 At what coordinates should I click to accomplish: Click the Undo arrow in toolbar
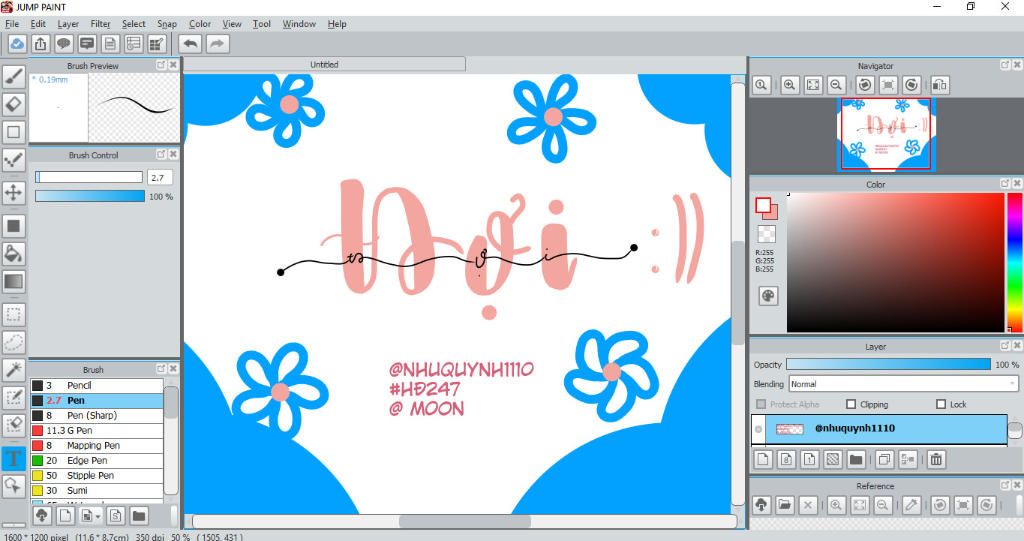click(190, 44)
